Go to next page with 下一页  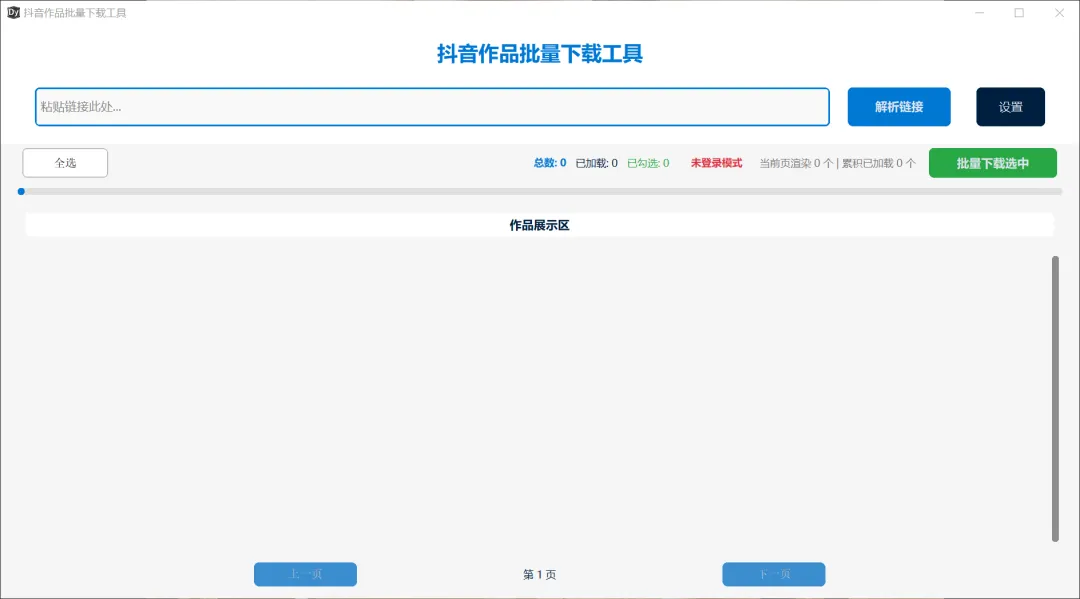click(x=773, y=574)
